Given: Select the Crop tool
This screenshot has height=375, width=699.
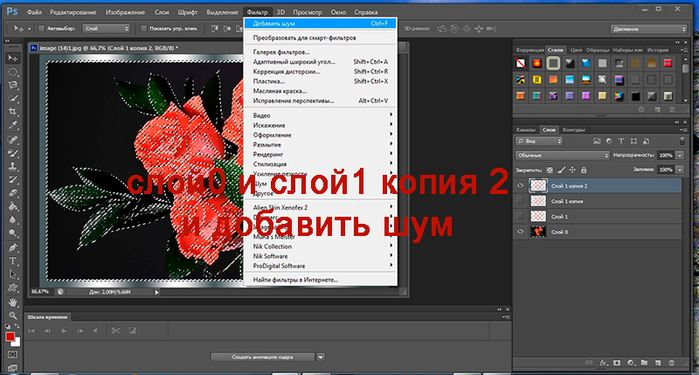Looking at the screenshot, I should pos(12,112).
